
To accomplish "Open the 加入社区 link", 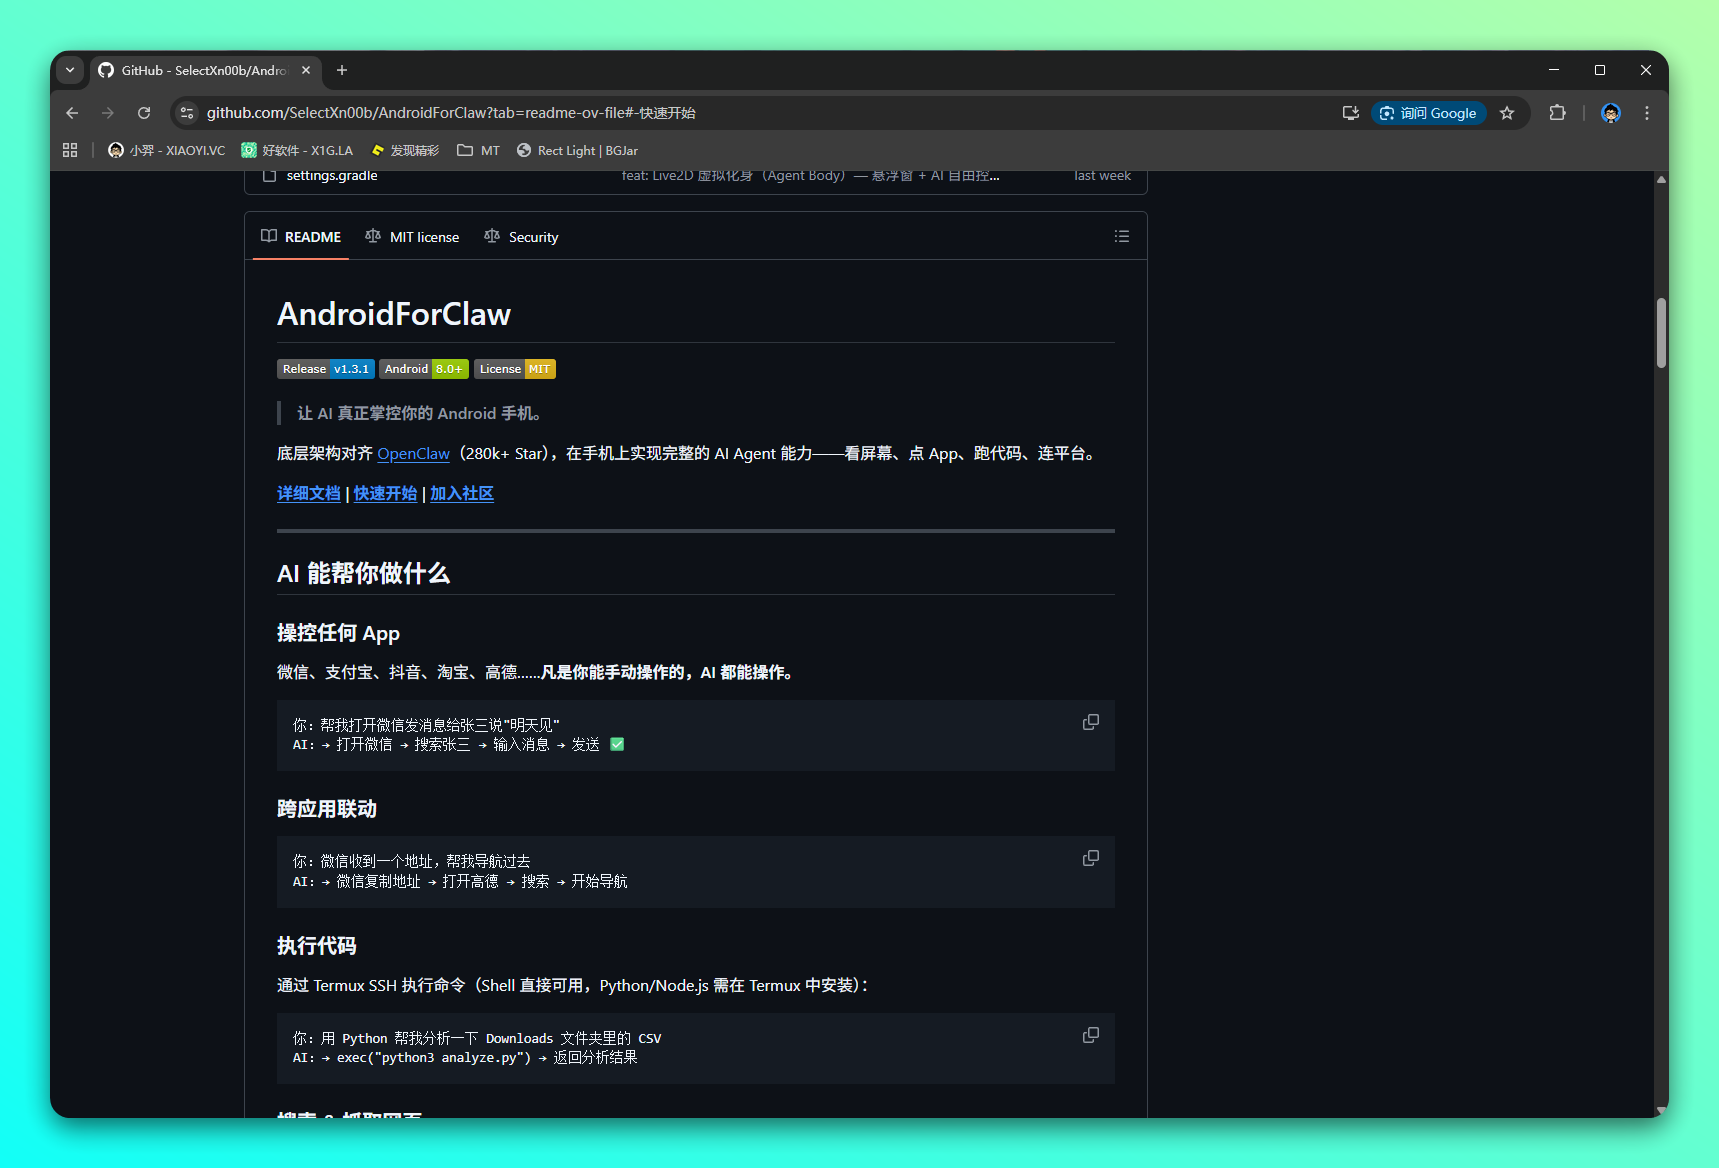I will [x=462, y=493].
